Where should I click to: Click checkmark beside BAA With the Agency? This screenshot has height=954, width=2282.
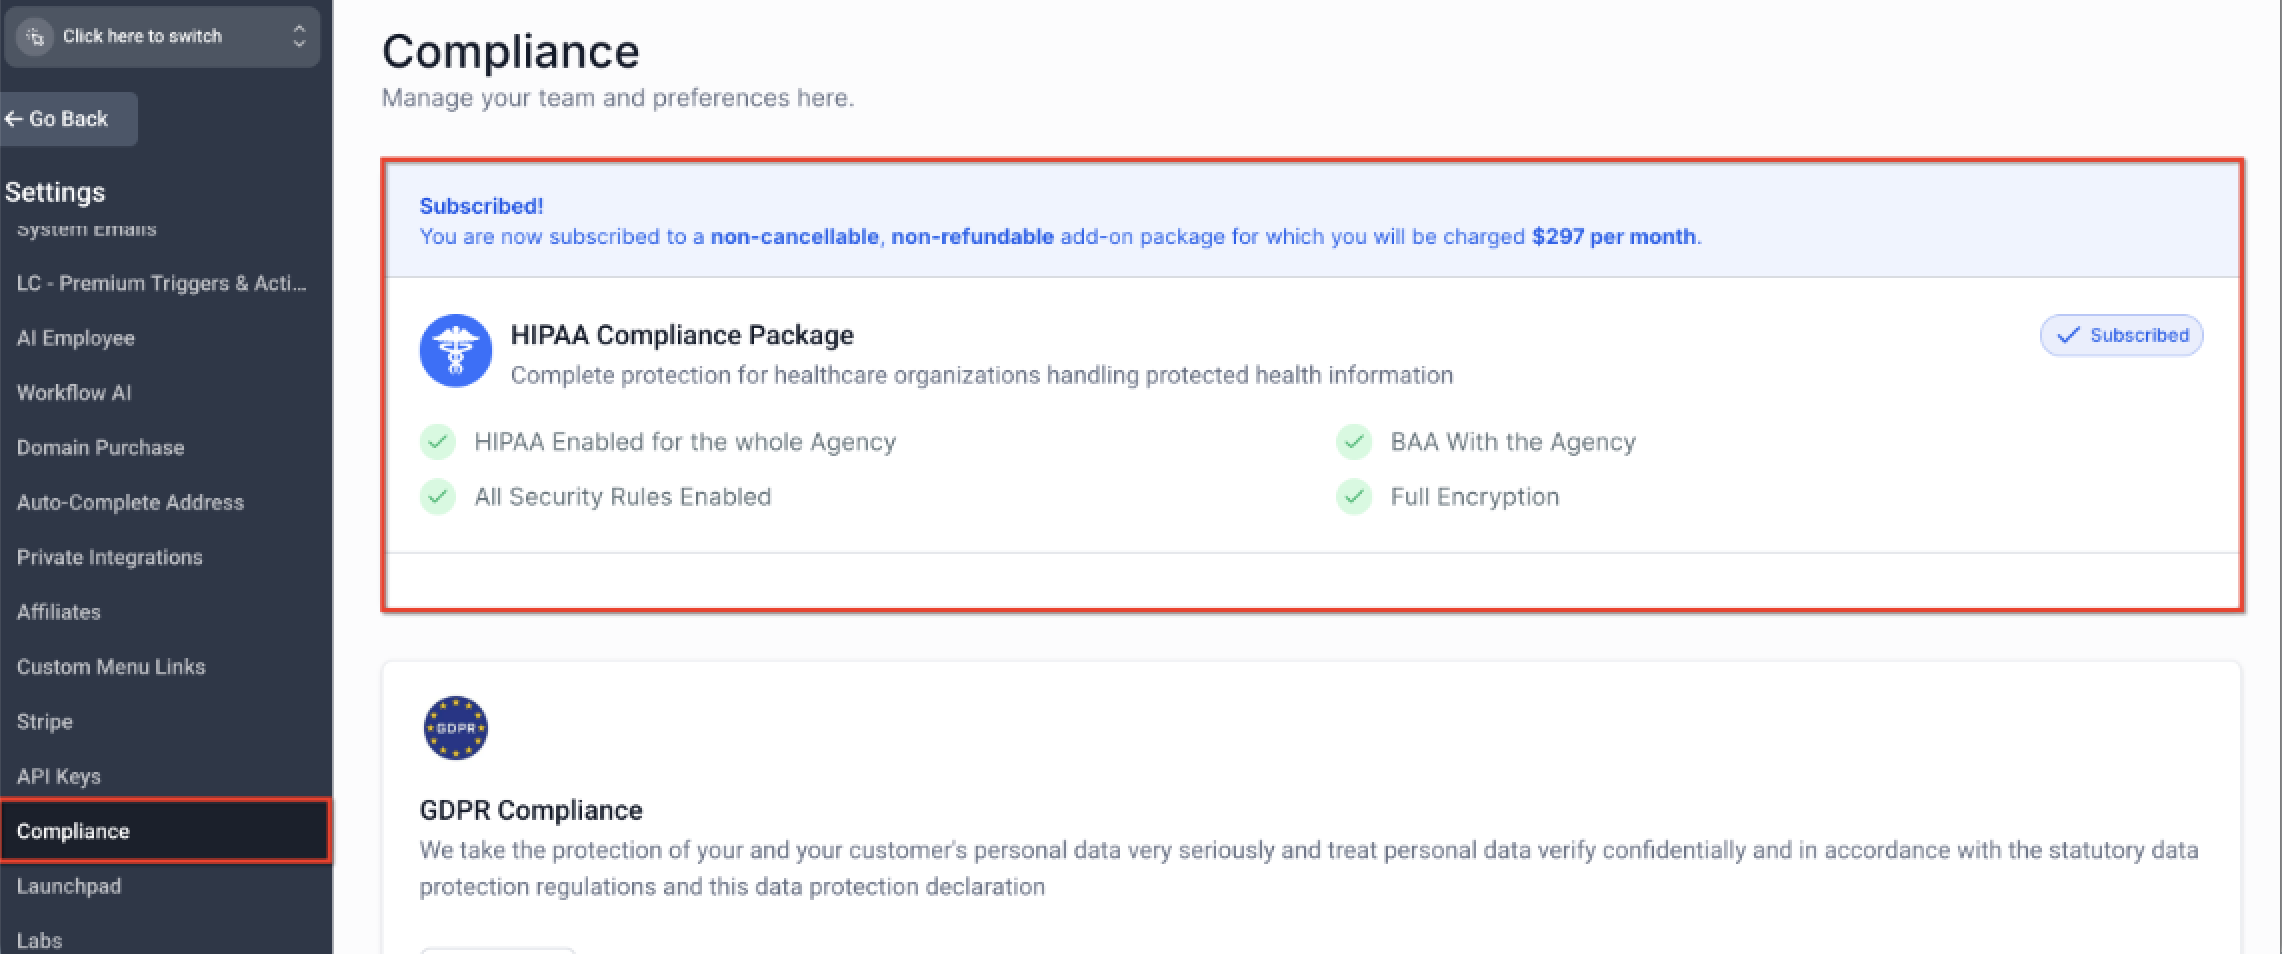(1354, 442)
